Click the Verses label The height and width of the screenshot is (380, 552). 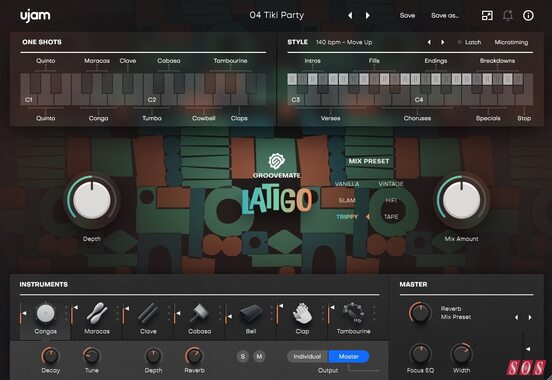(330, 118)
